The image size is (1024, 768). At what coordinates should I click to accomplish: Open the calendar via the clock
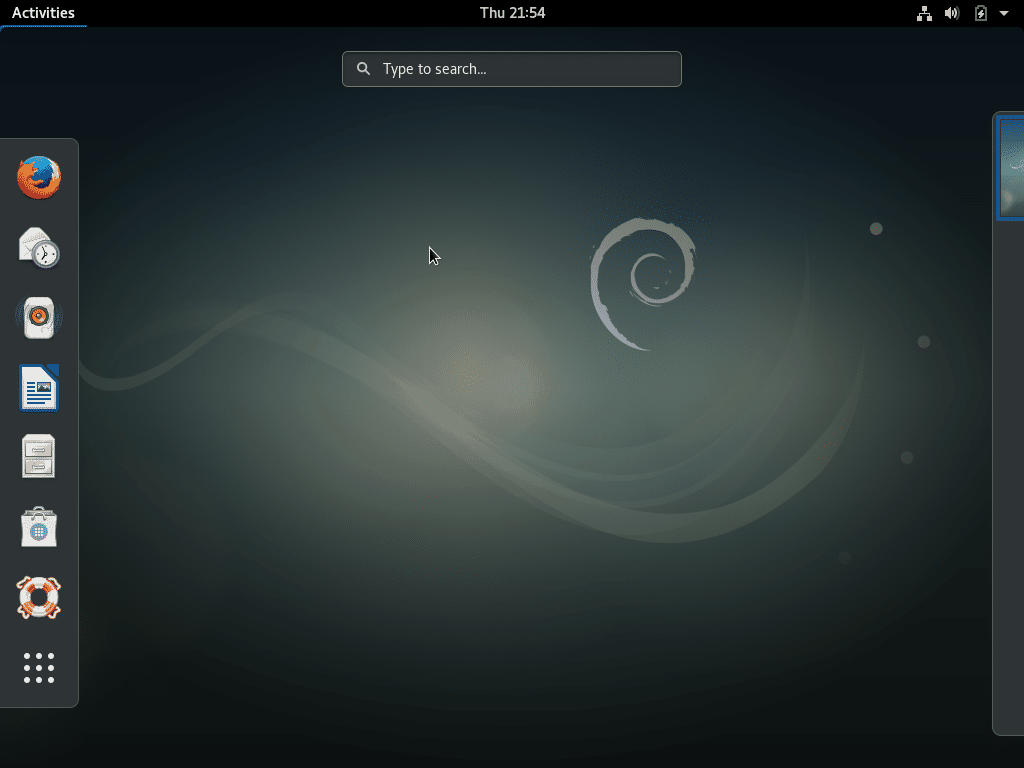(x=512, y=13)
